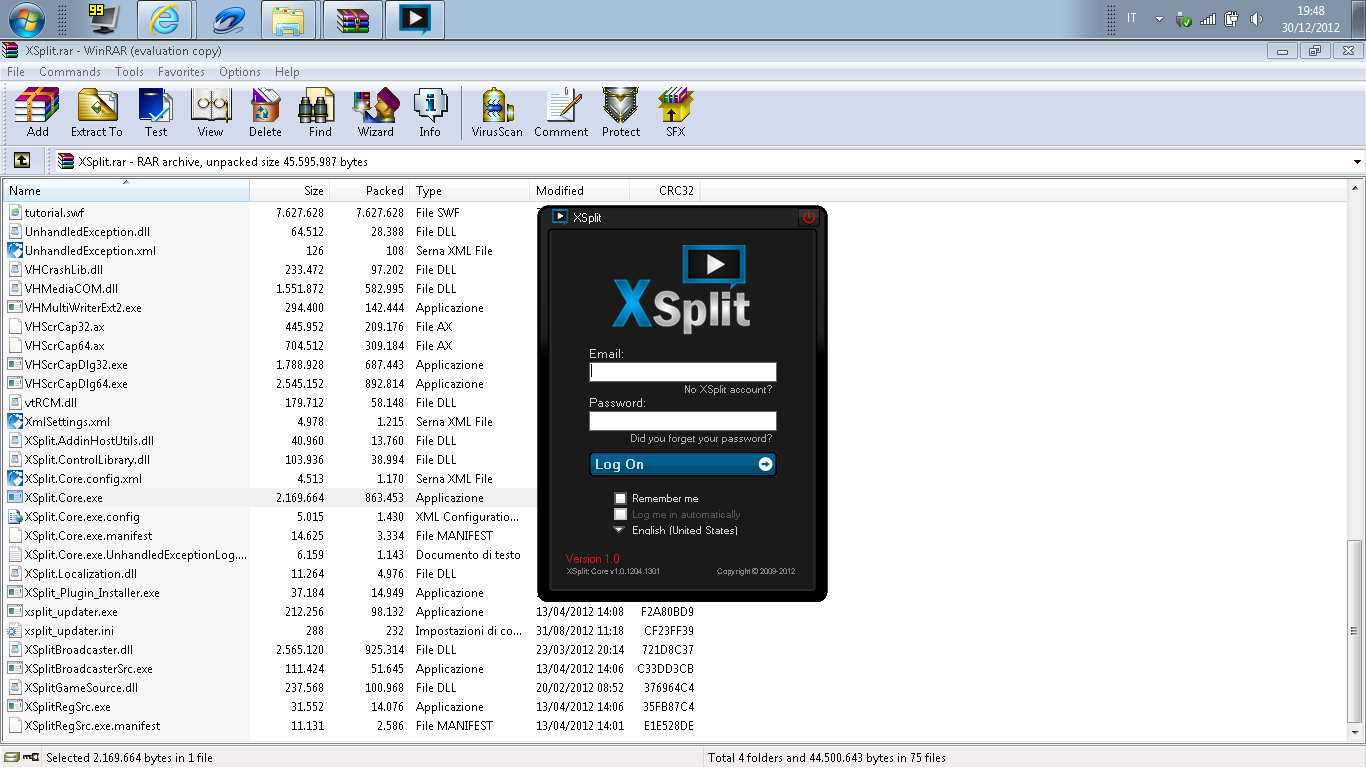Open the archive path dropdown arrow
Viewport: 1366px width, 768px height.
[x=1357, y=162]
